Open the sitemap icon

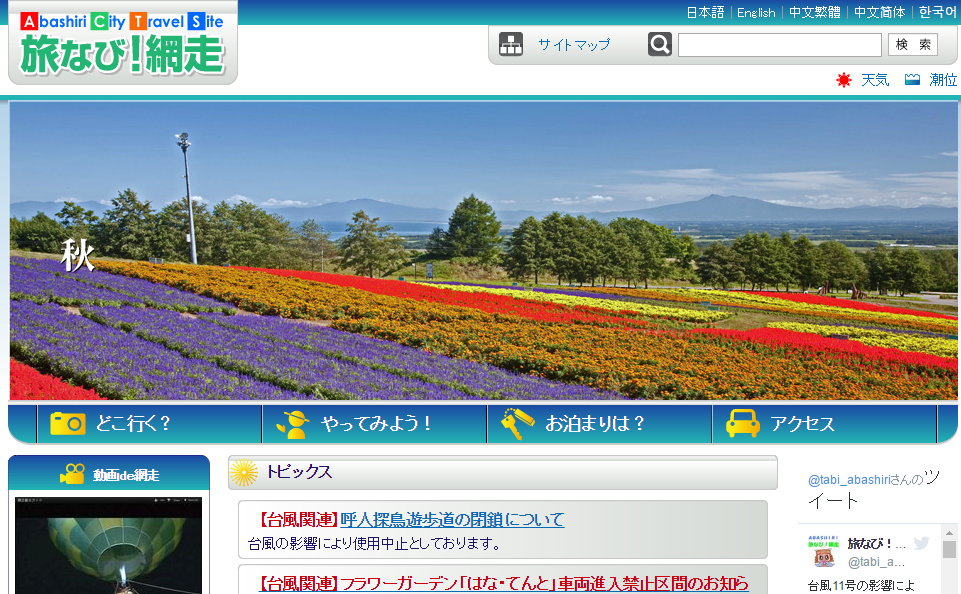pos(511,44)
